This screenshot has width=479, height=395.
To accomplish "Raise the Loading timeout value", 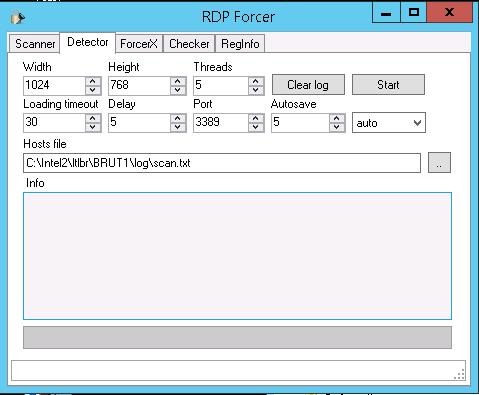I will tap(93, 118).
